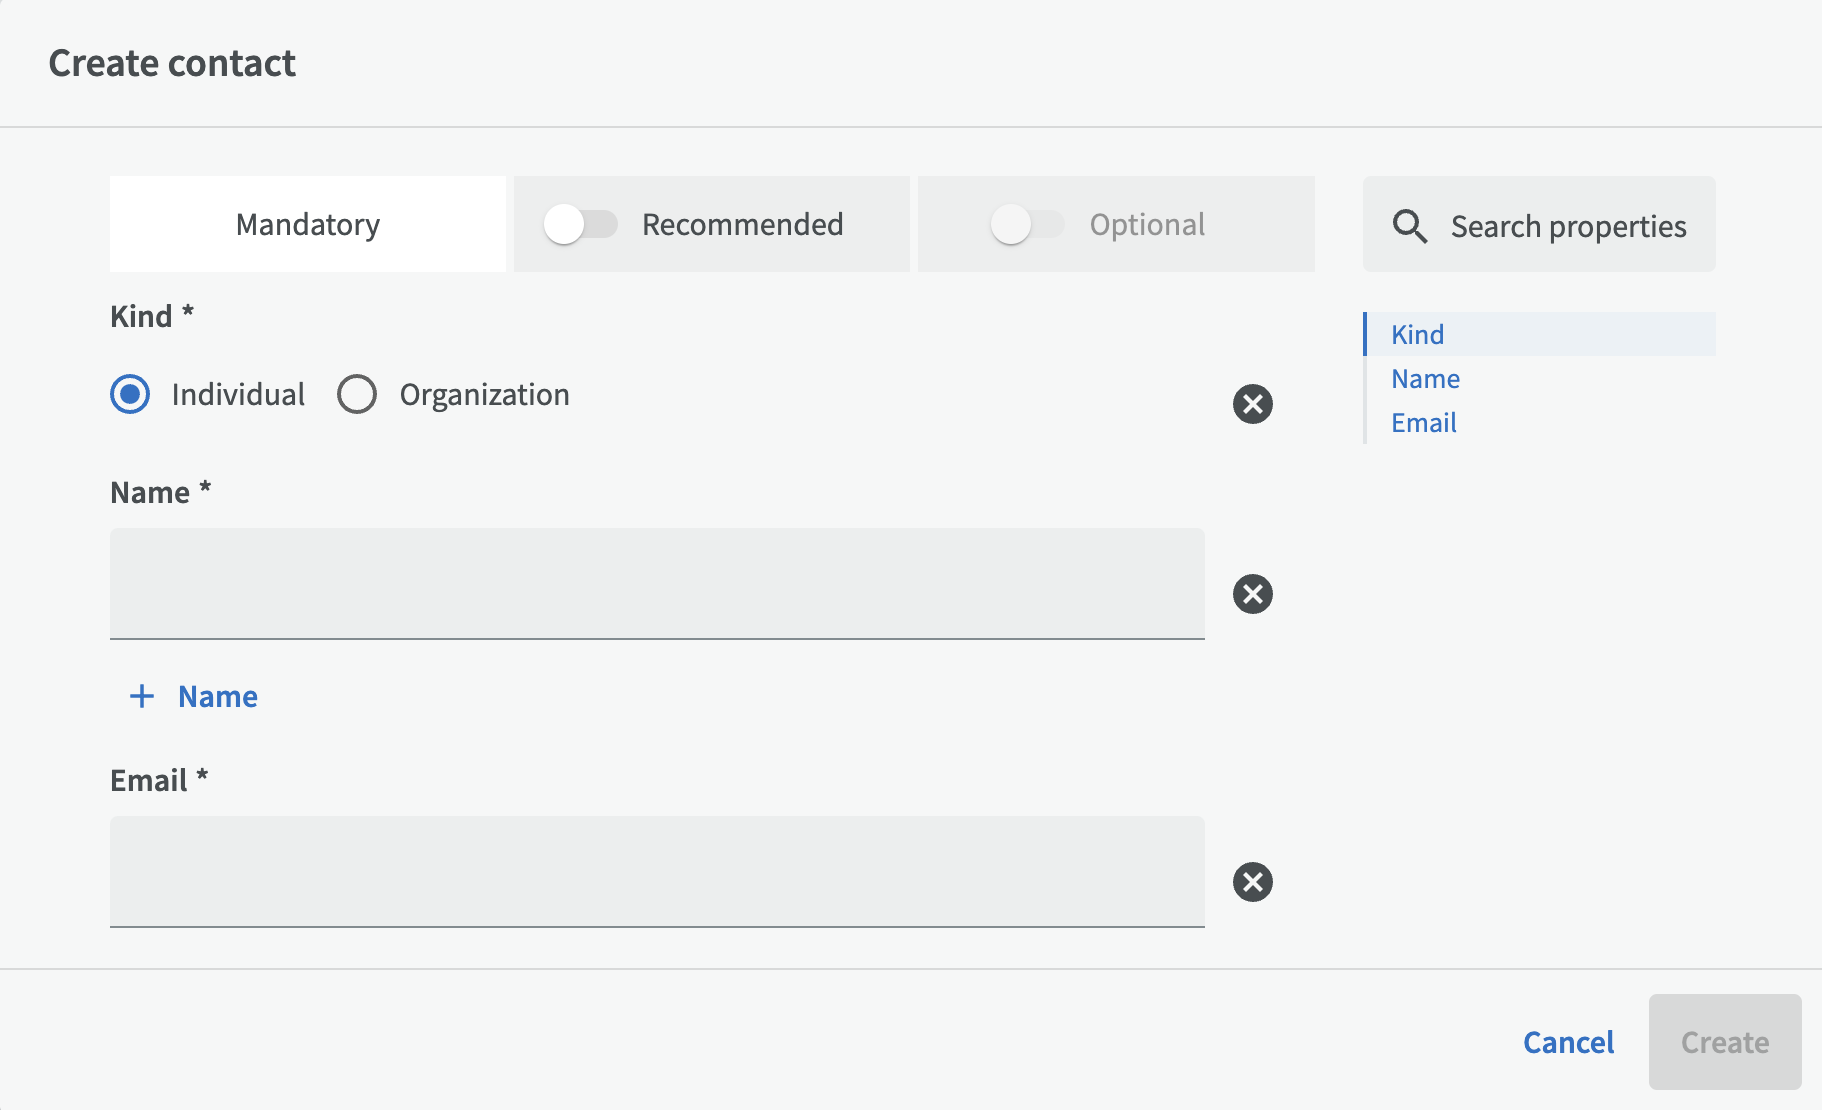Select the Individual radio button
This screenshot has height=1110, width=1822.
pos(130,394)
